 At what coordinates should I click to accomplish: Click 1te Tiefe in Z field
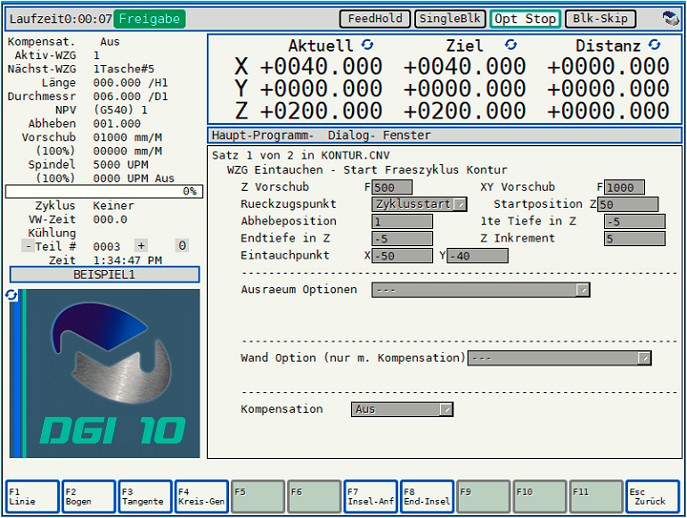[634, 221]
